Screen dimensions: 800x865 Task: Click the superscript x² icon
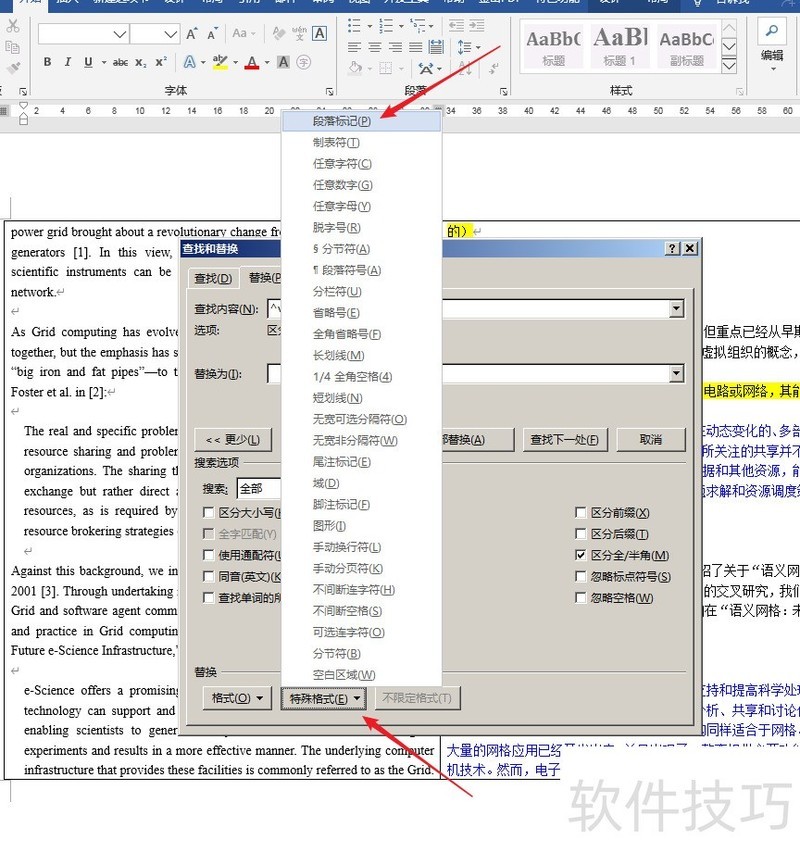162,62
